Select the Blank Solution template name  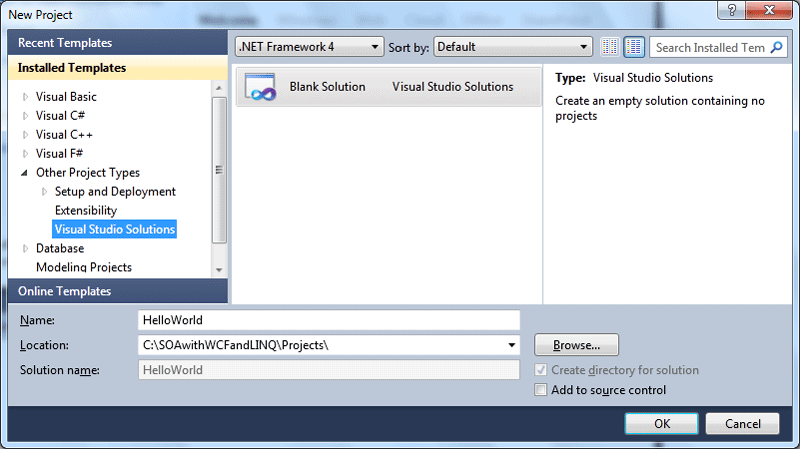pyautogui.click(x=328, y=87)
